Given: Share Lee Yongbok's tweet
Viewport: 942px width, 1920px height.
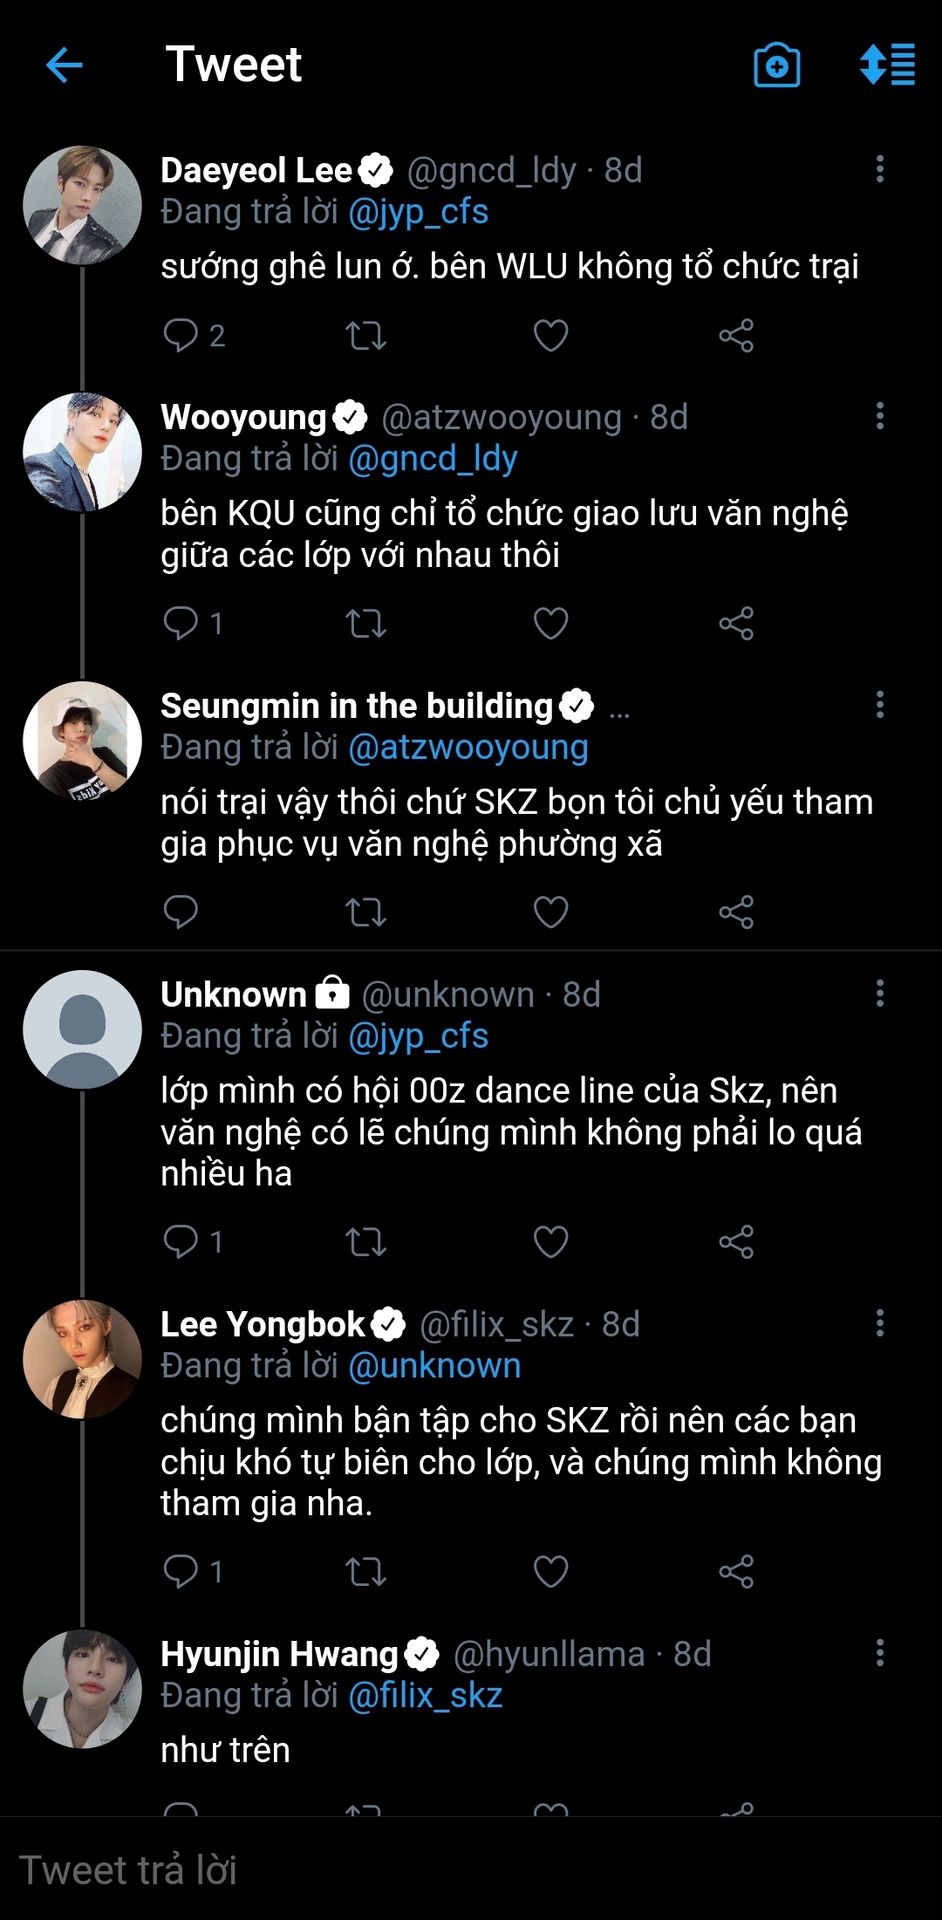Looking at the screenshot, I should tap(736, 1572).
